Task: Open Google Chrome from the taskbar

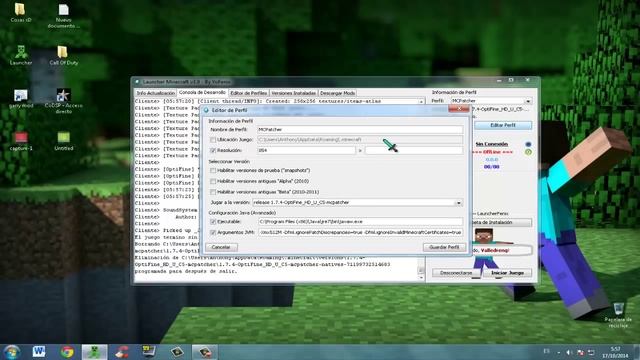Action: click(x=67, y=352)
